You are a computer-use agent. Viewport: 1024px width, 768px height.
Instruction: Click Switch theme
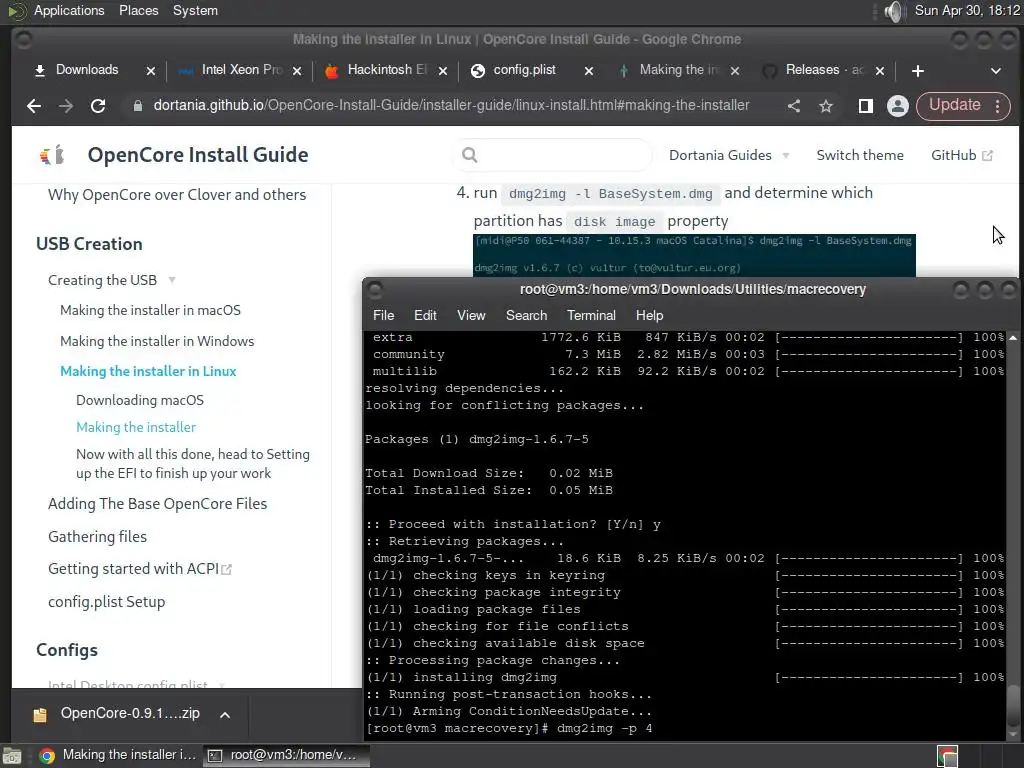coord(860,155)
